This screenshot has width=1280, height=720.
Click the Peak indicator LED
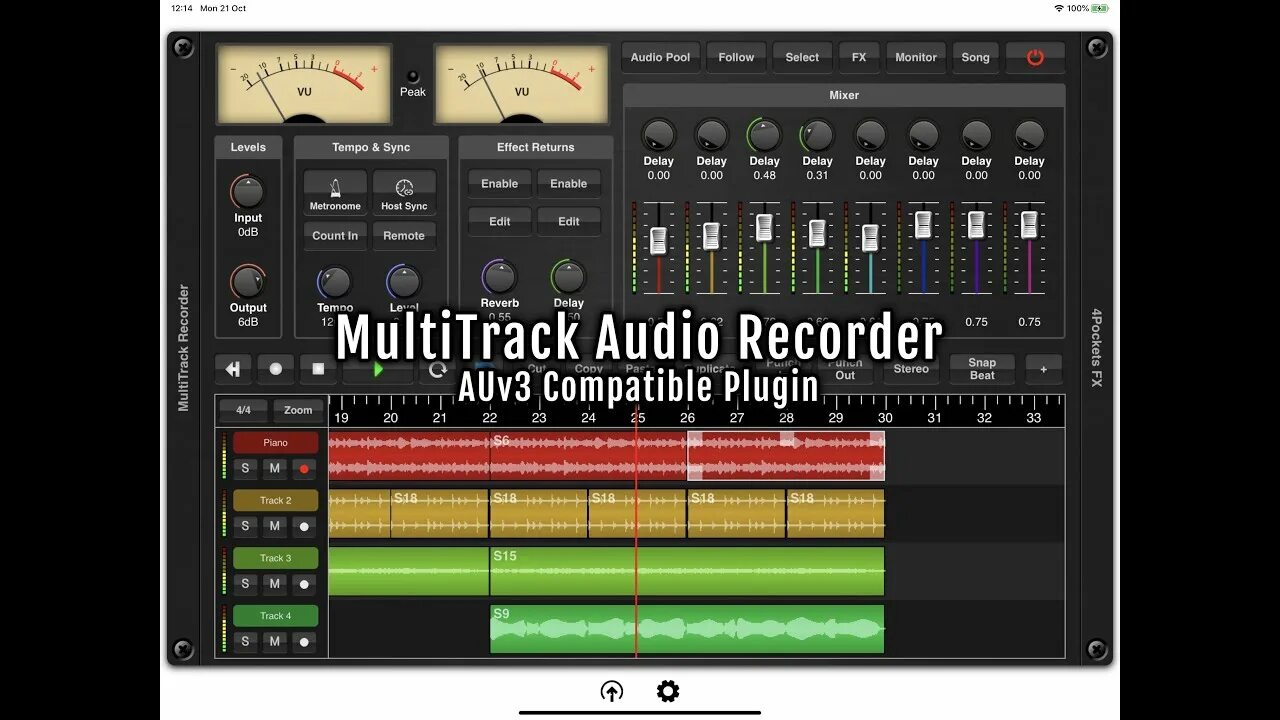412,76
